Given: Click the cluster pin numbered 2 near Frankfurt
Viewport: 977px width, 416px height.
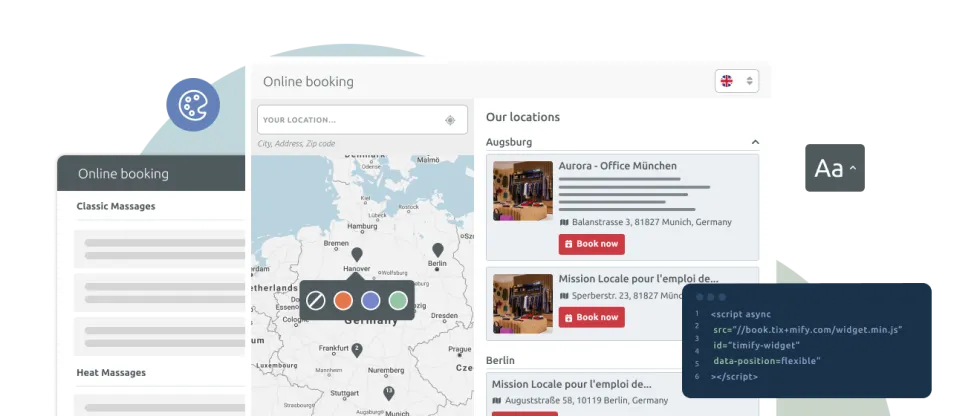Looking at the screenshot, I should pyautogui.click(x=357, y=349).
